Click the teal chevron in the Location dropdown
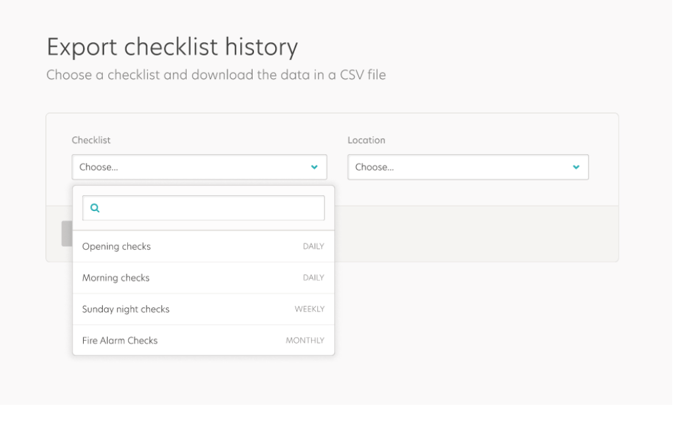The height and width of the screenshot is (426, 688). coord(576,167)
